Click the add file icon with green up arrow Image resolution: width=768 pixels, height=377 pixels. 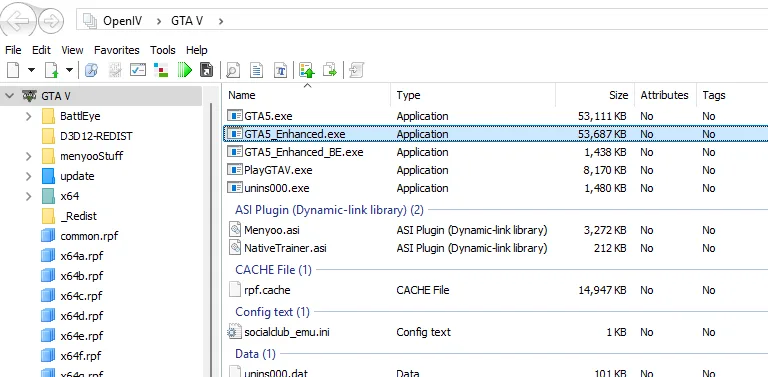[x=51, y=71]
